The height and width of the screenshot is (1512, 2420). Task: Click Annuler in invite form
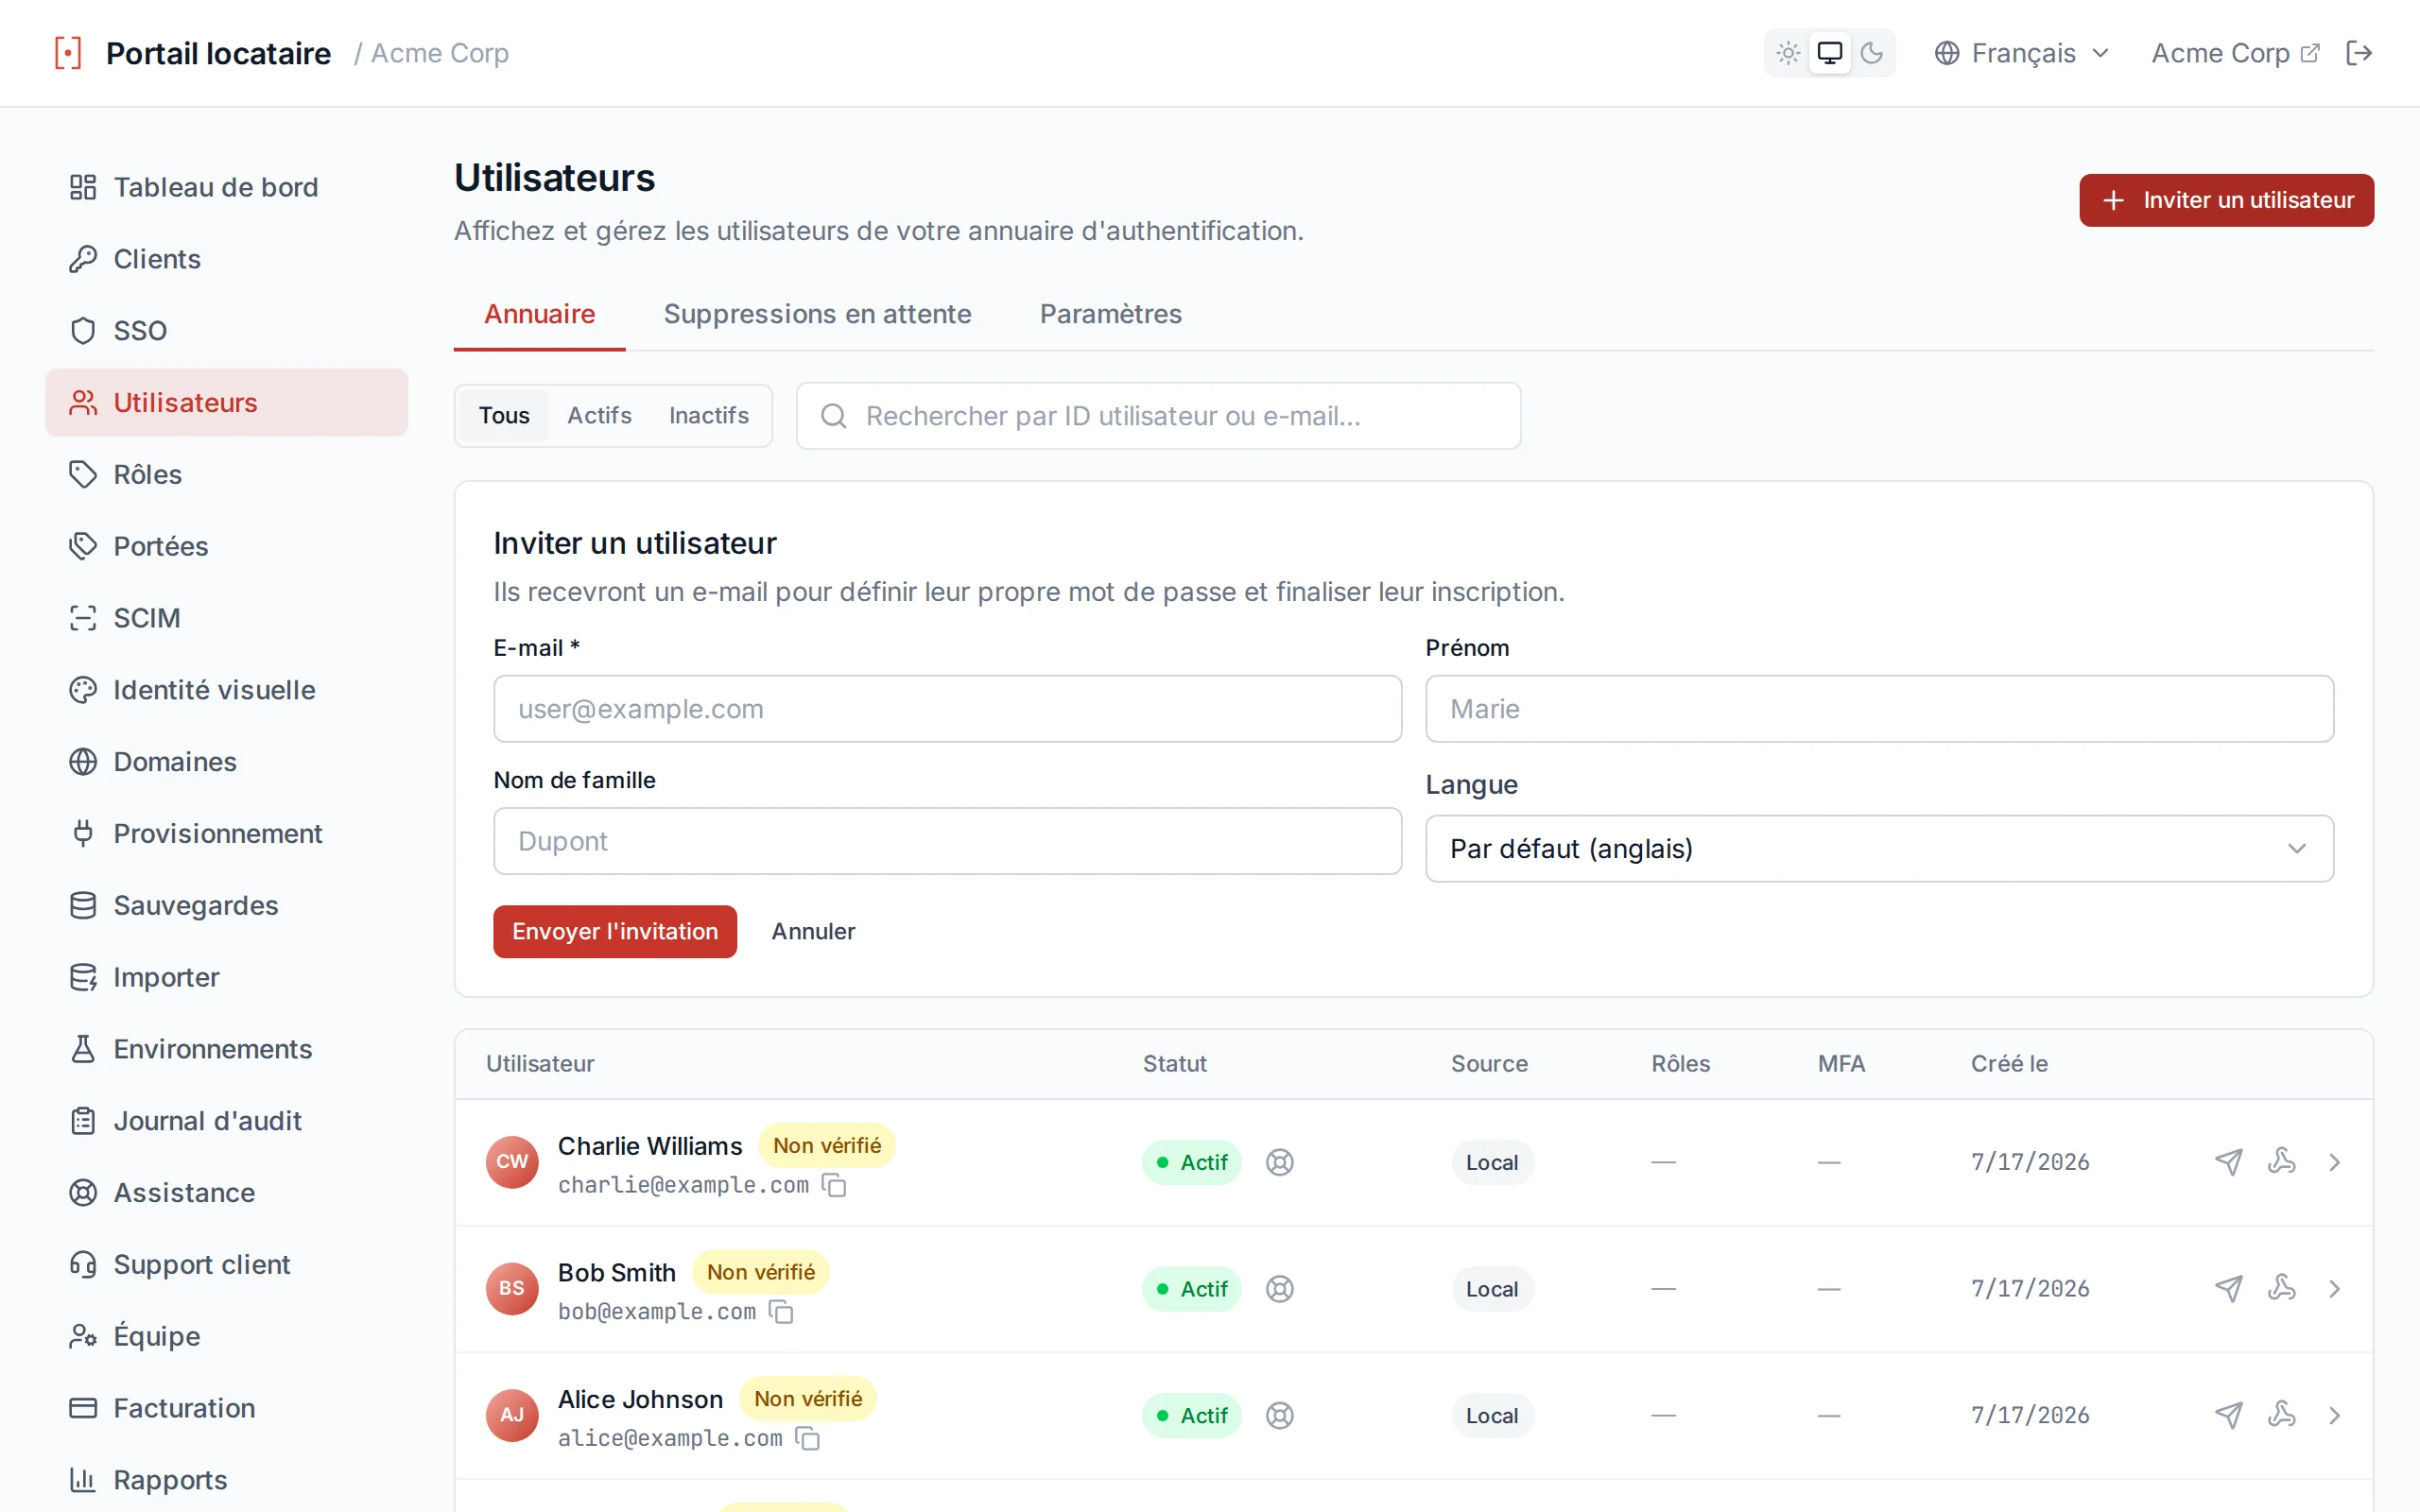pos(813,932)
